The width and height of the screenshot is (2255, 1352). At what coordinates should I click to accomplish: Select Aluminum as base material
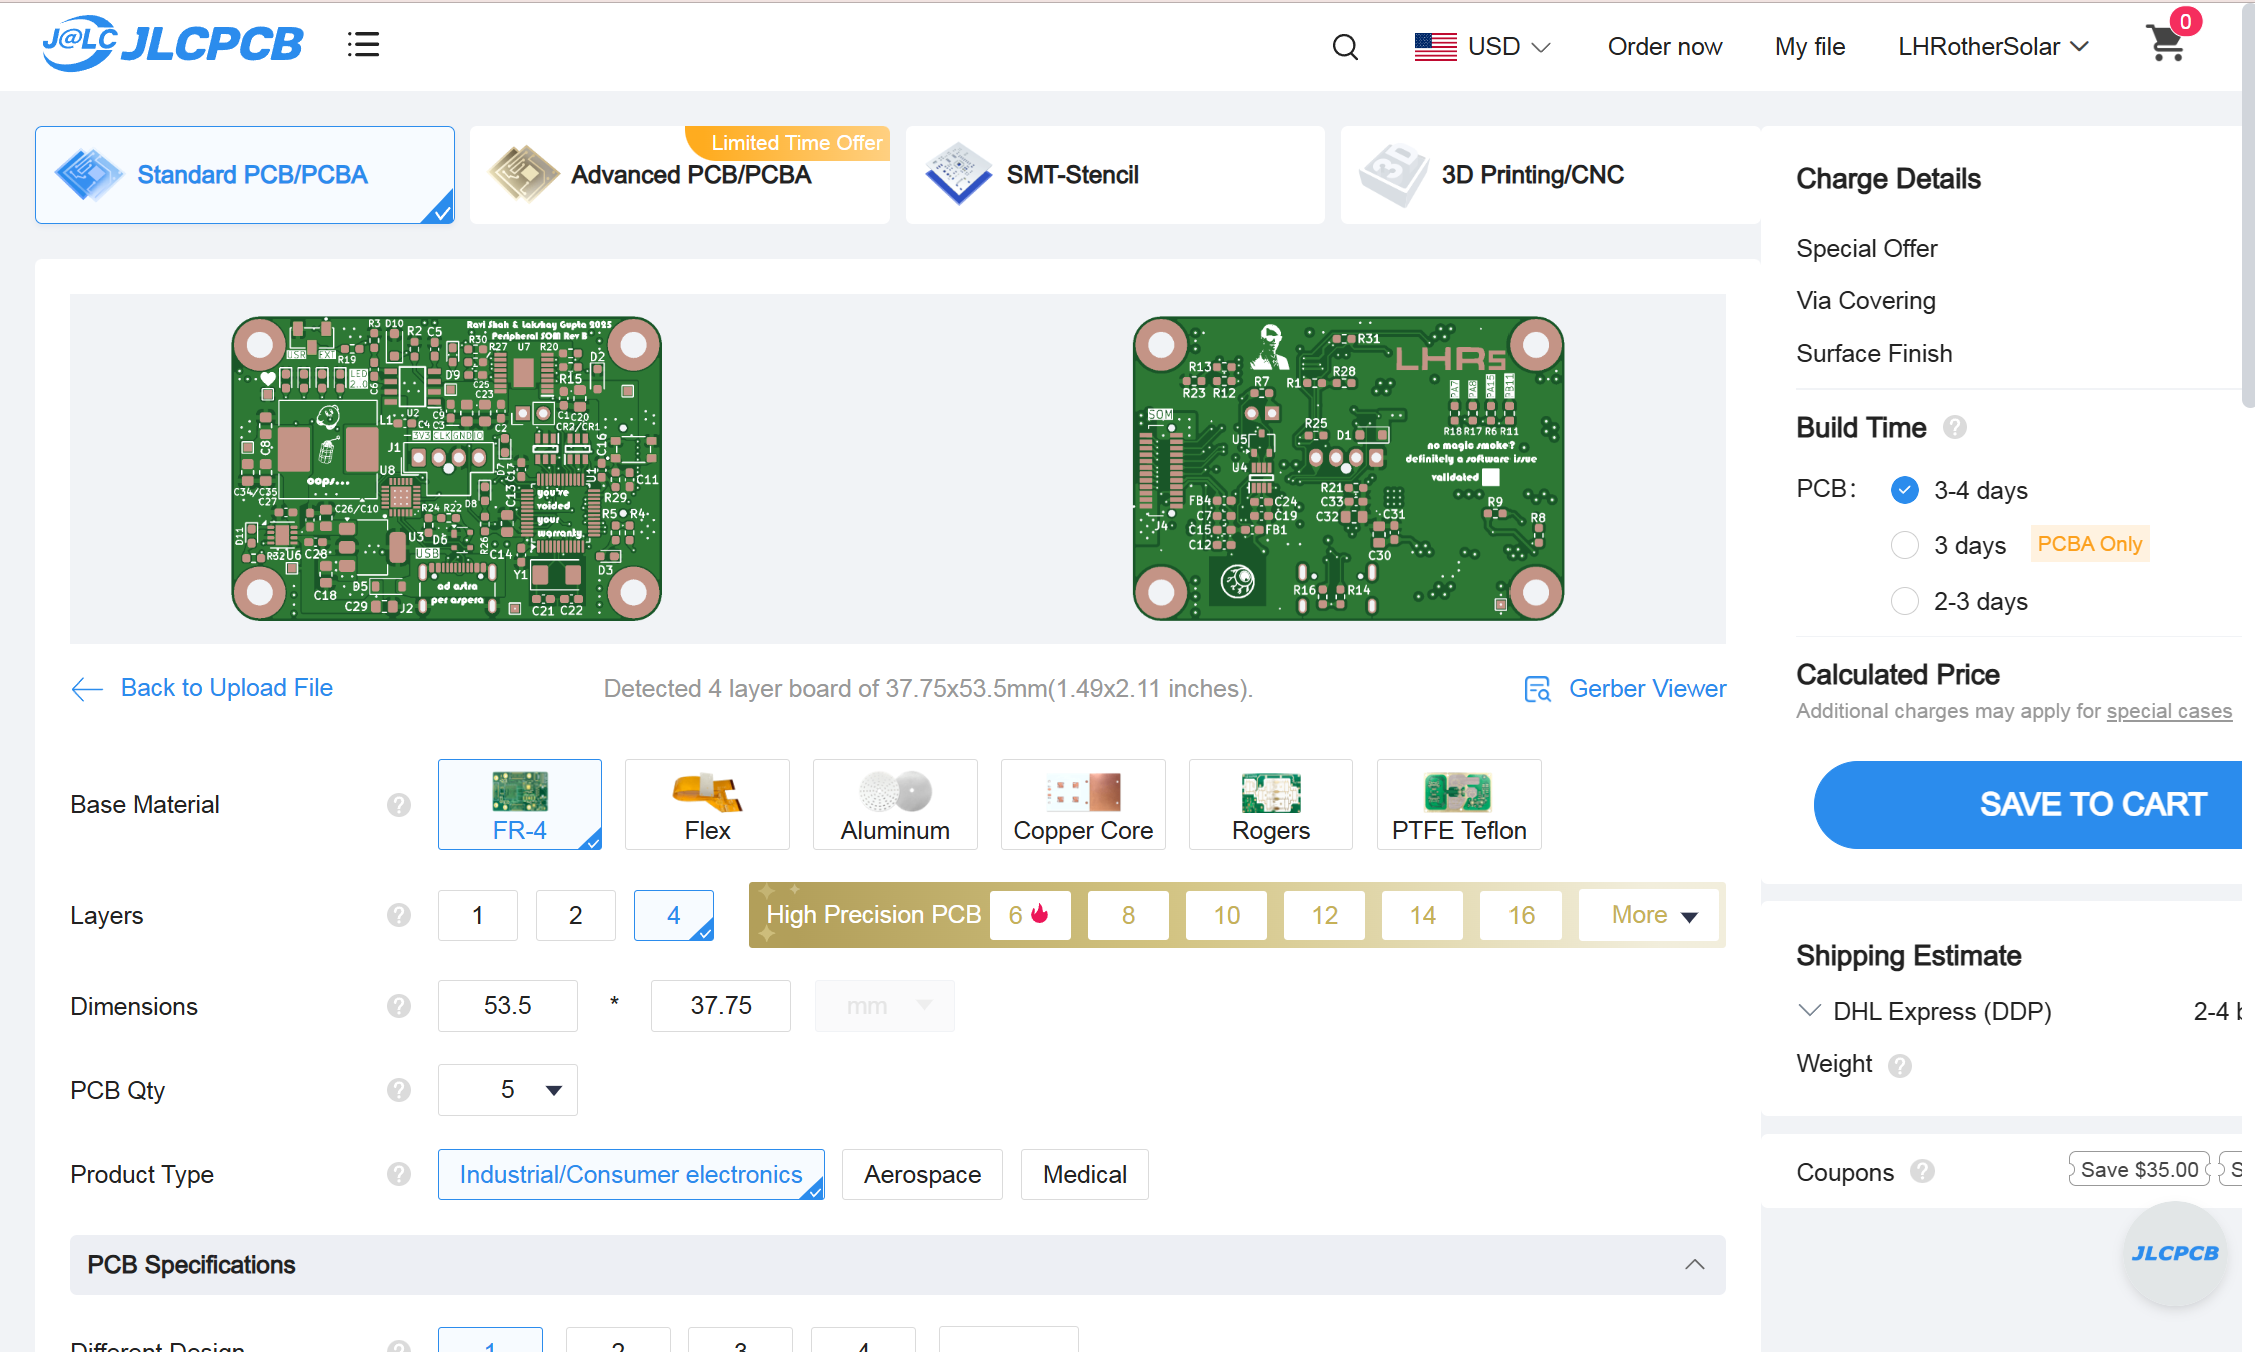coord(894,804)
